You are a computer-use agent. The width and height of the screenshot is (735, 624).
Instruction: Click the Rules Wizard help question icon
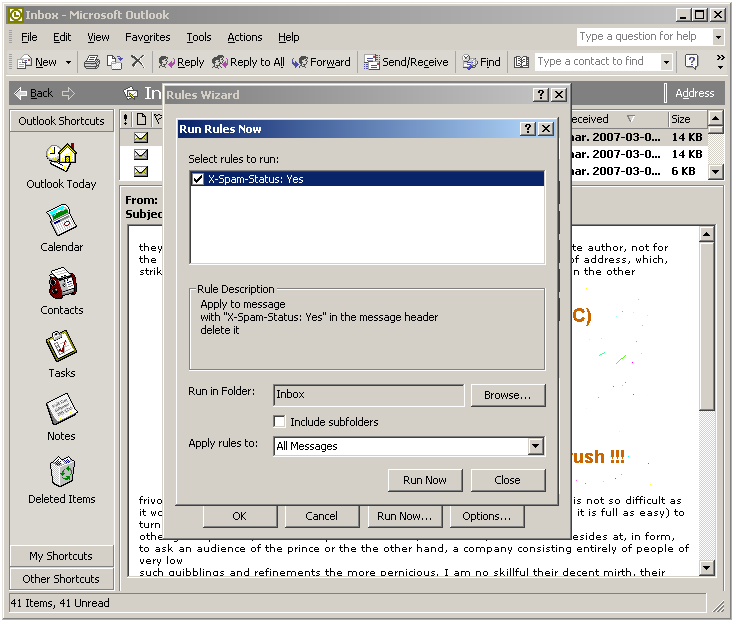coord(540,95)
